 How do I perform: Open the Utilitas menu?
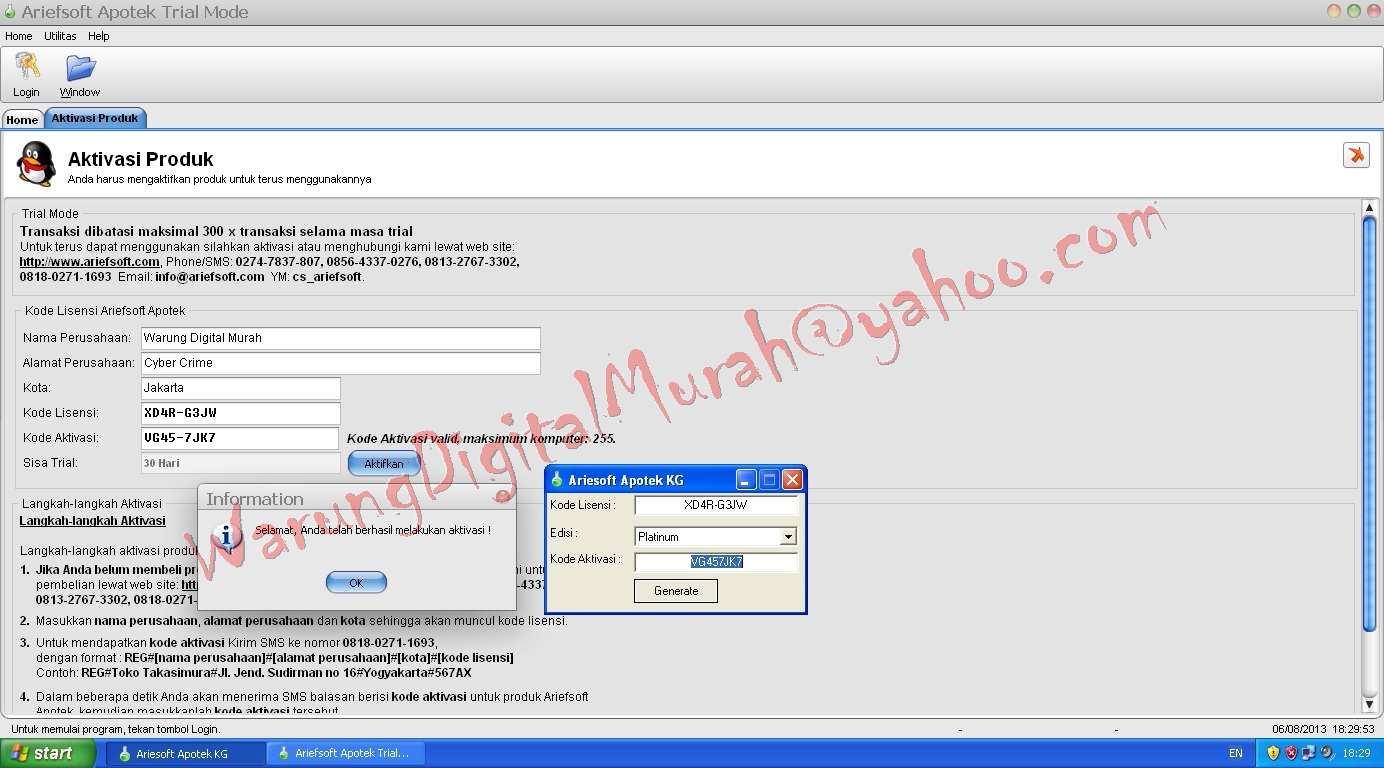tap(60, 36)
